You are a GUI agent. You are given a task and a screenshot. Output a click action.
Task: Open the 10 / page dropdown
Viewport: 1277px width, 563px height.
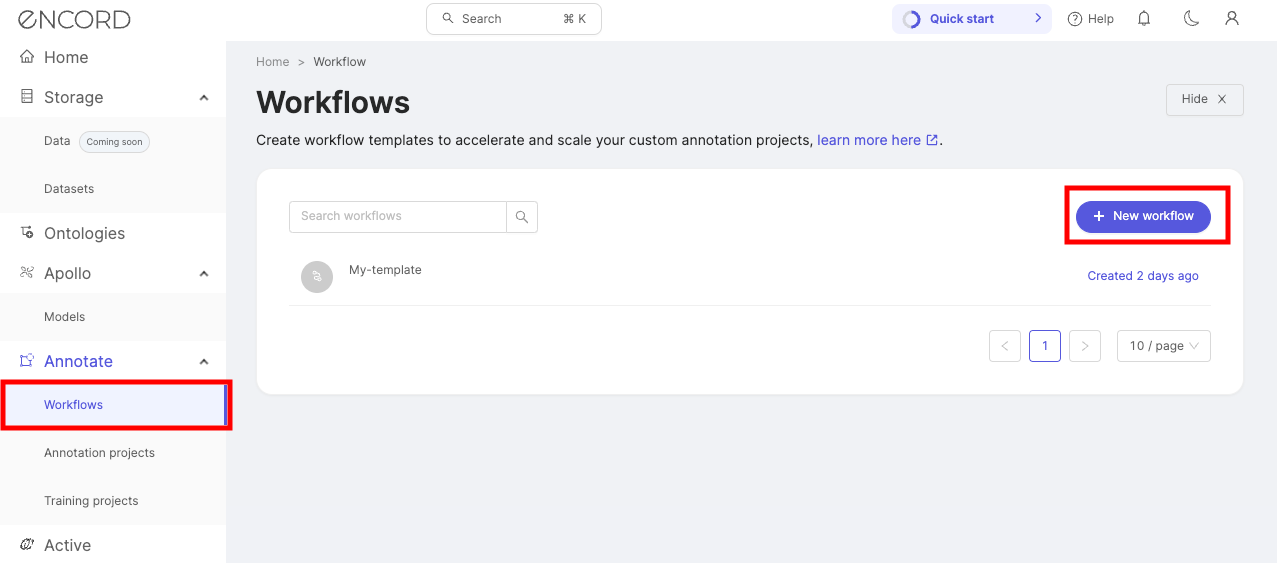click(1164, 346)
